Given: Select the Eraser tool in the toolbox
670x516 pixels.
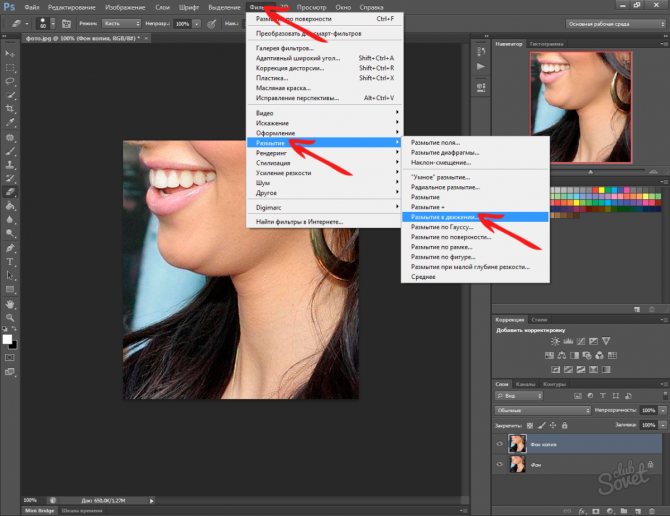Looking at the screenshot, I should (10, 191).
